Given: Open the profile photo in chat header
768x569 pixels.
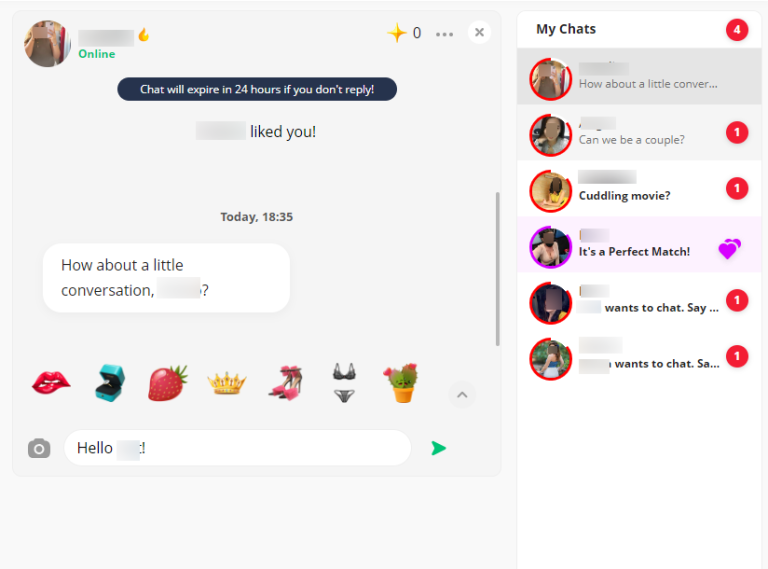Looking at the screenshot, I should (48, 44).
